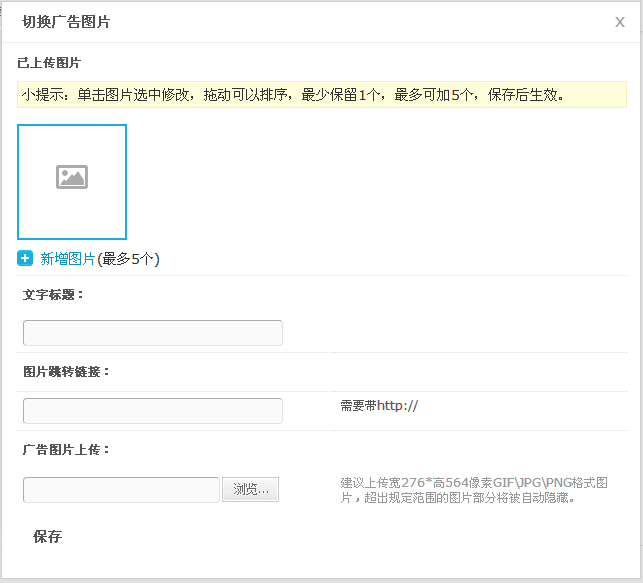Screen dimensions: 643x583
Task: Click the 保存 button
Action: click(47, 536)
